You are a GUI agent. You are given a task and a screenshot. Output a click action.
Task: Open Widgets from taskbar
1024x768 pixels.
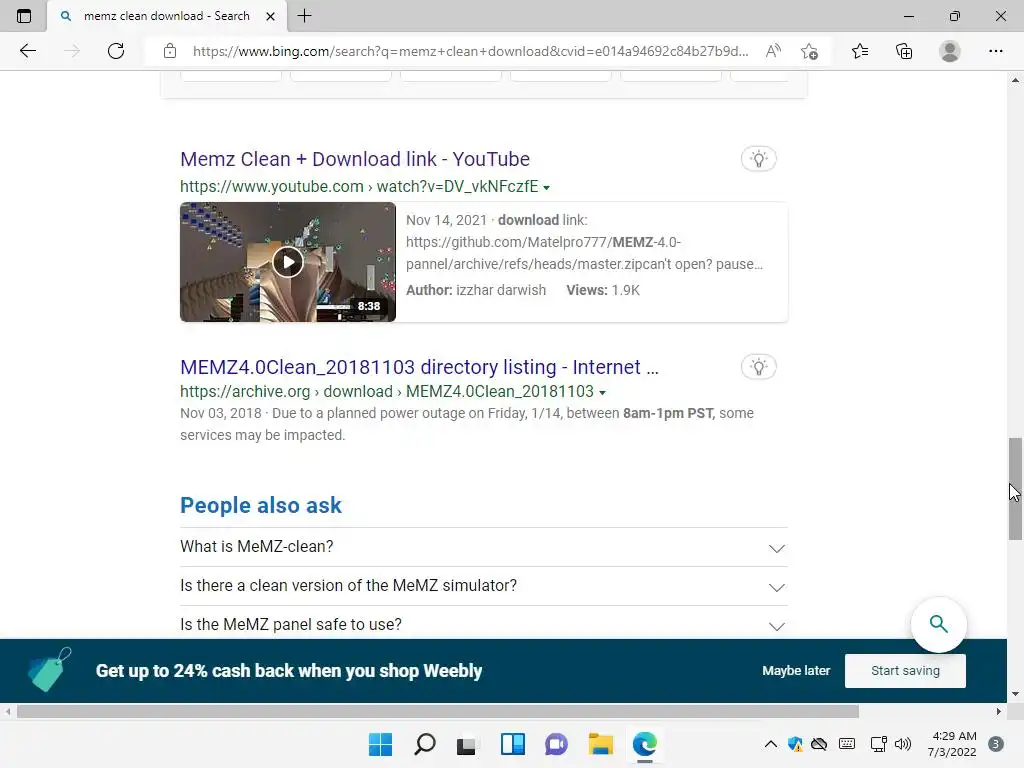[x=513, y=744]
